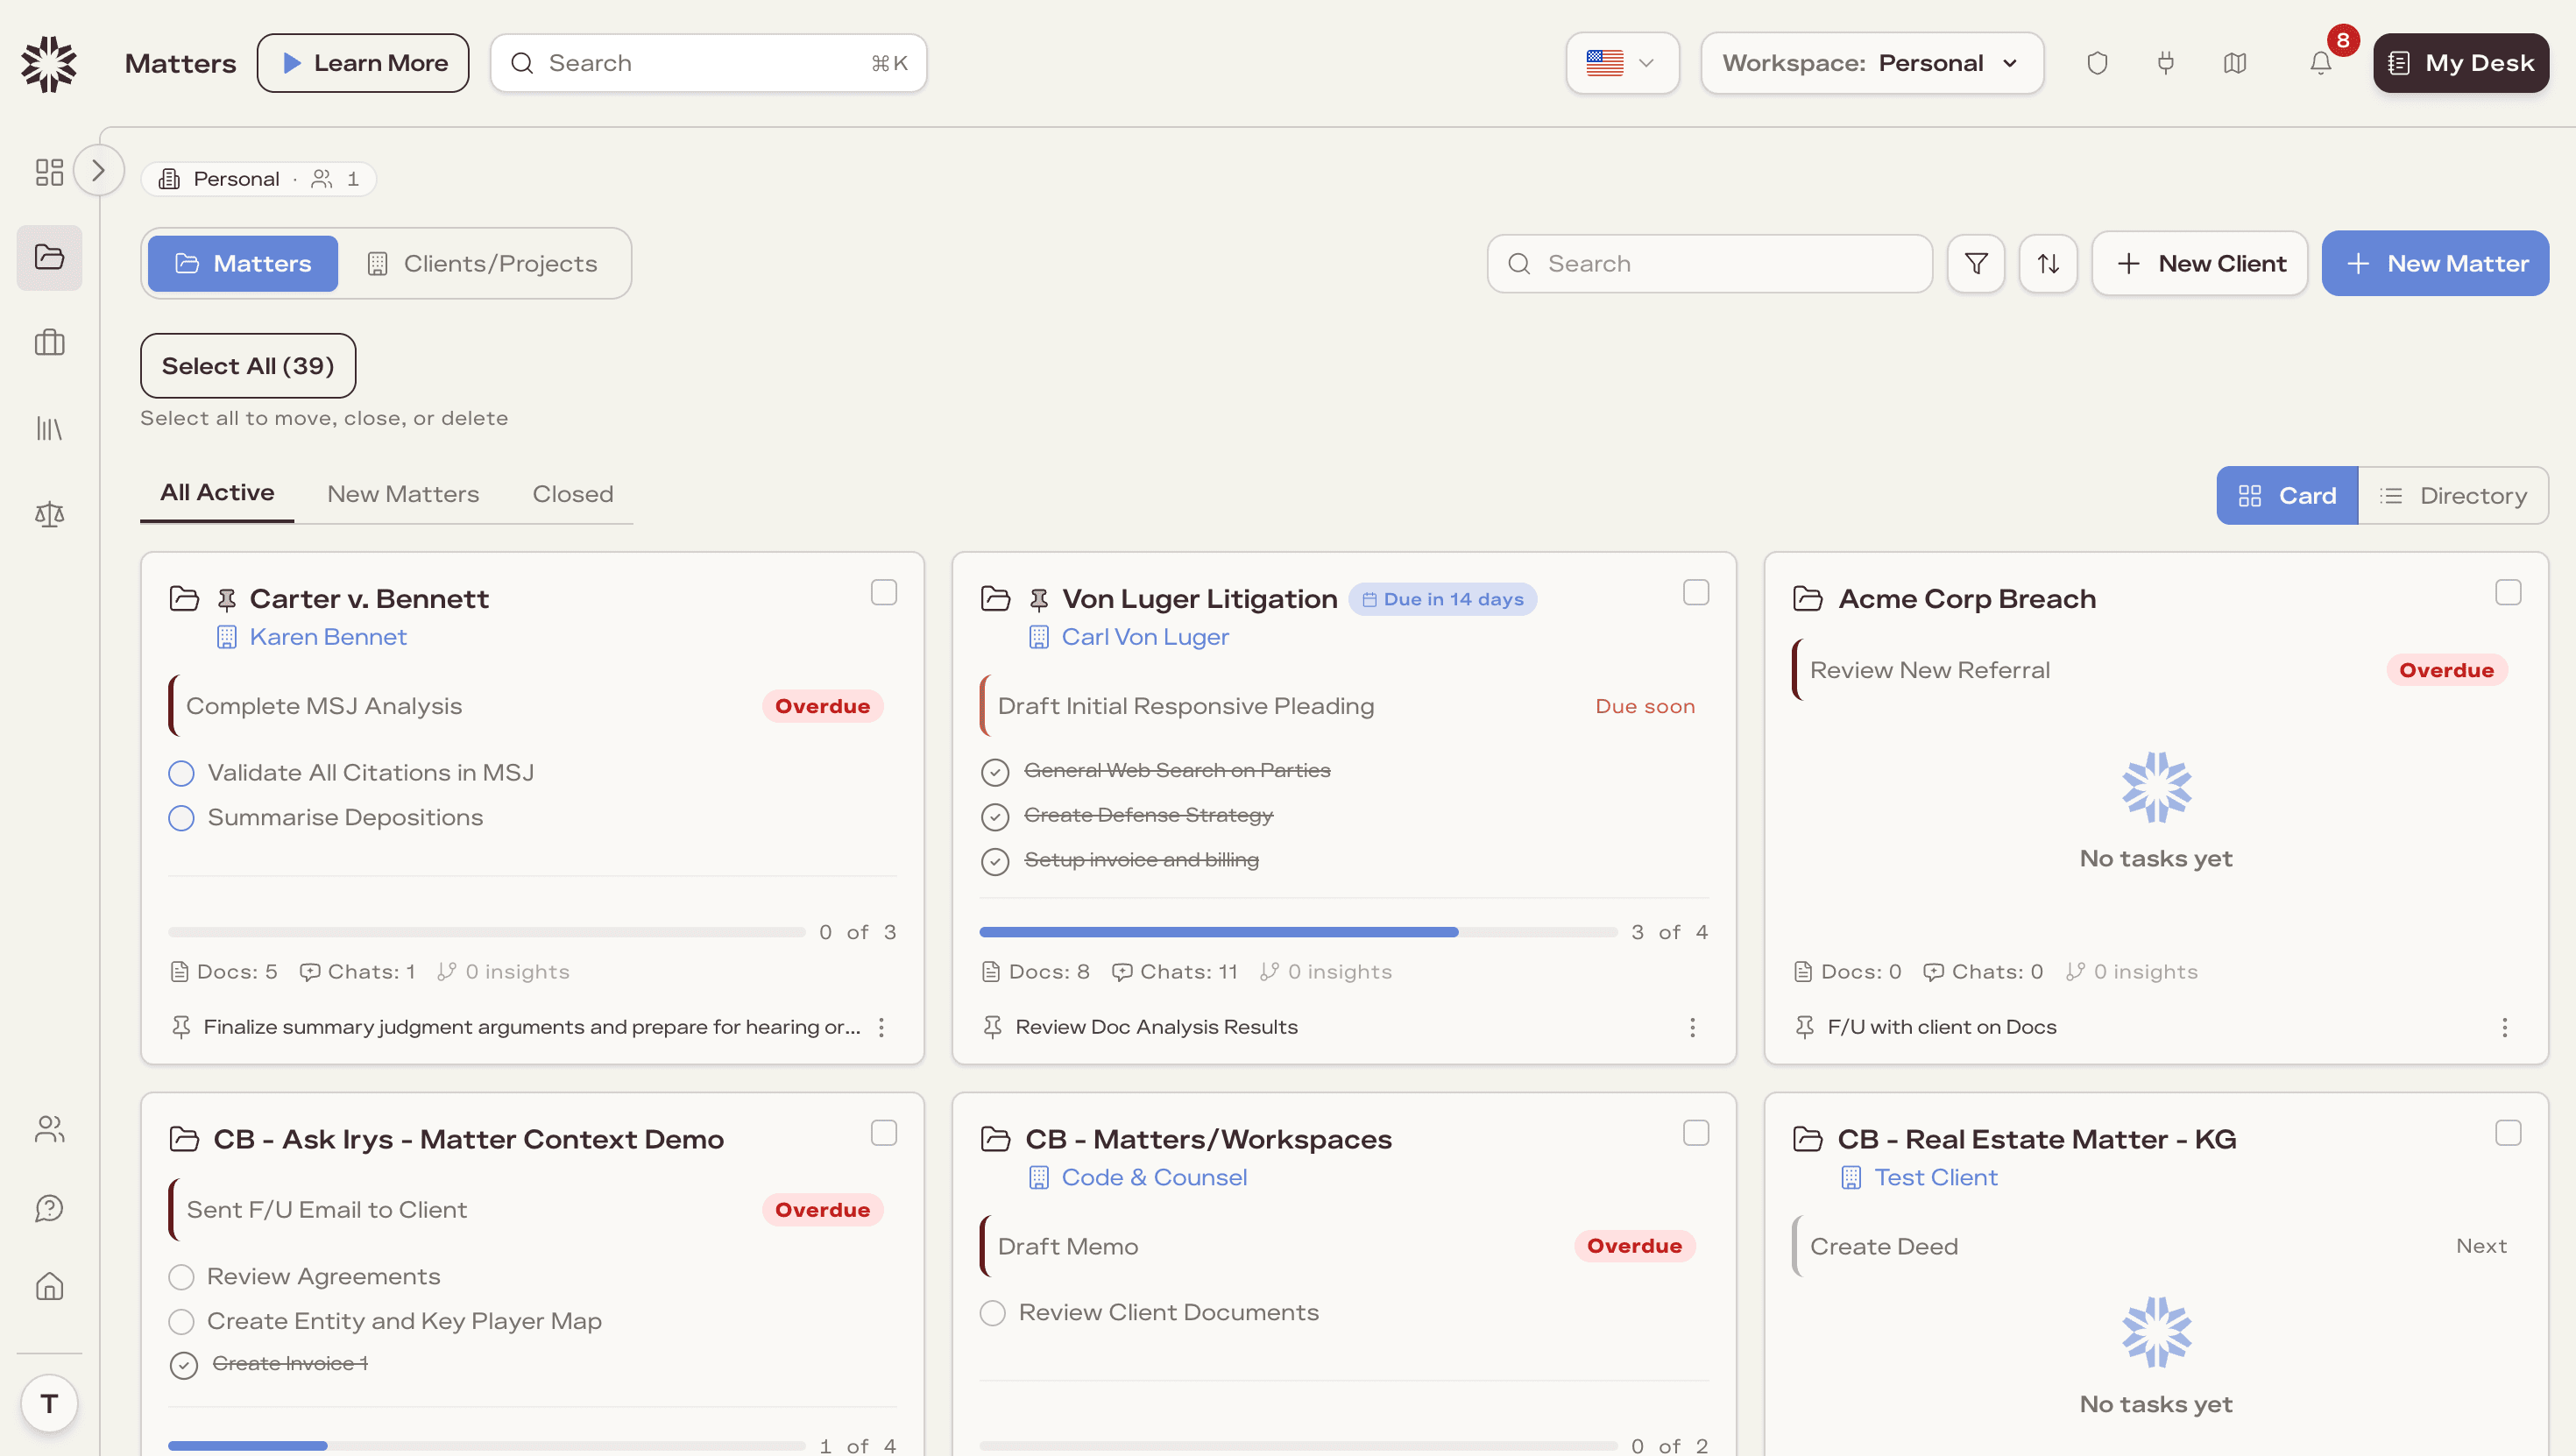The height and width of the screenshot is (1456, 2576).
Task: Click the New Matter button
Action: click(2434, 263)
